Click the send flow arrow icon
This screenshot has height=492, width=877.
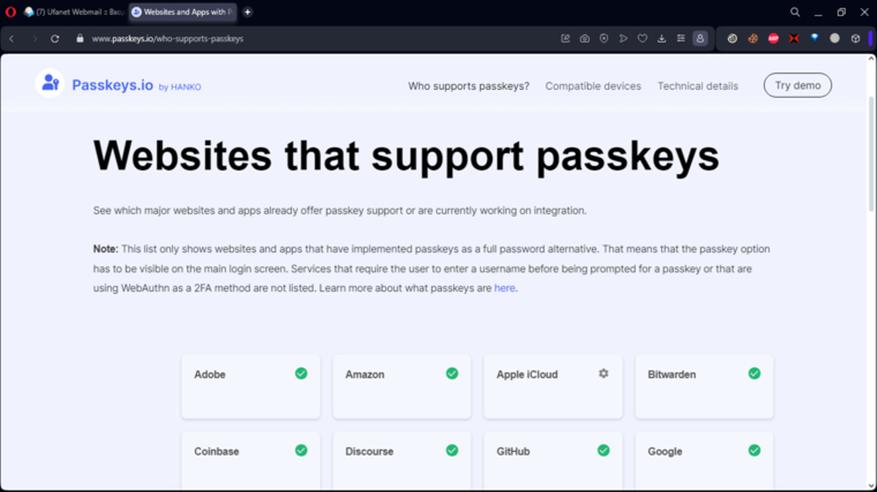(623, 39)
